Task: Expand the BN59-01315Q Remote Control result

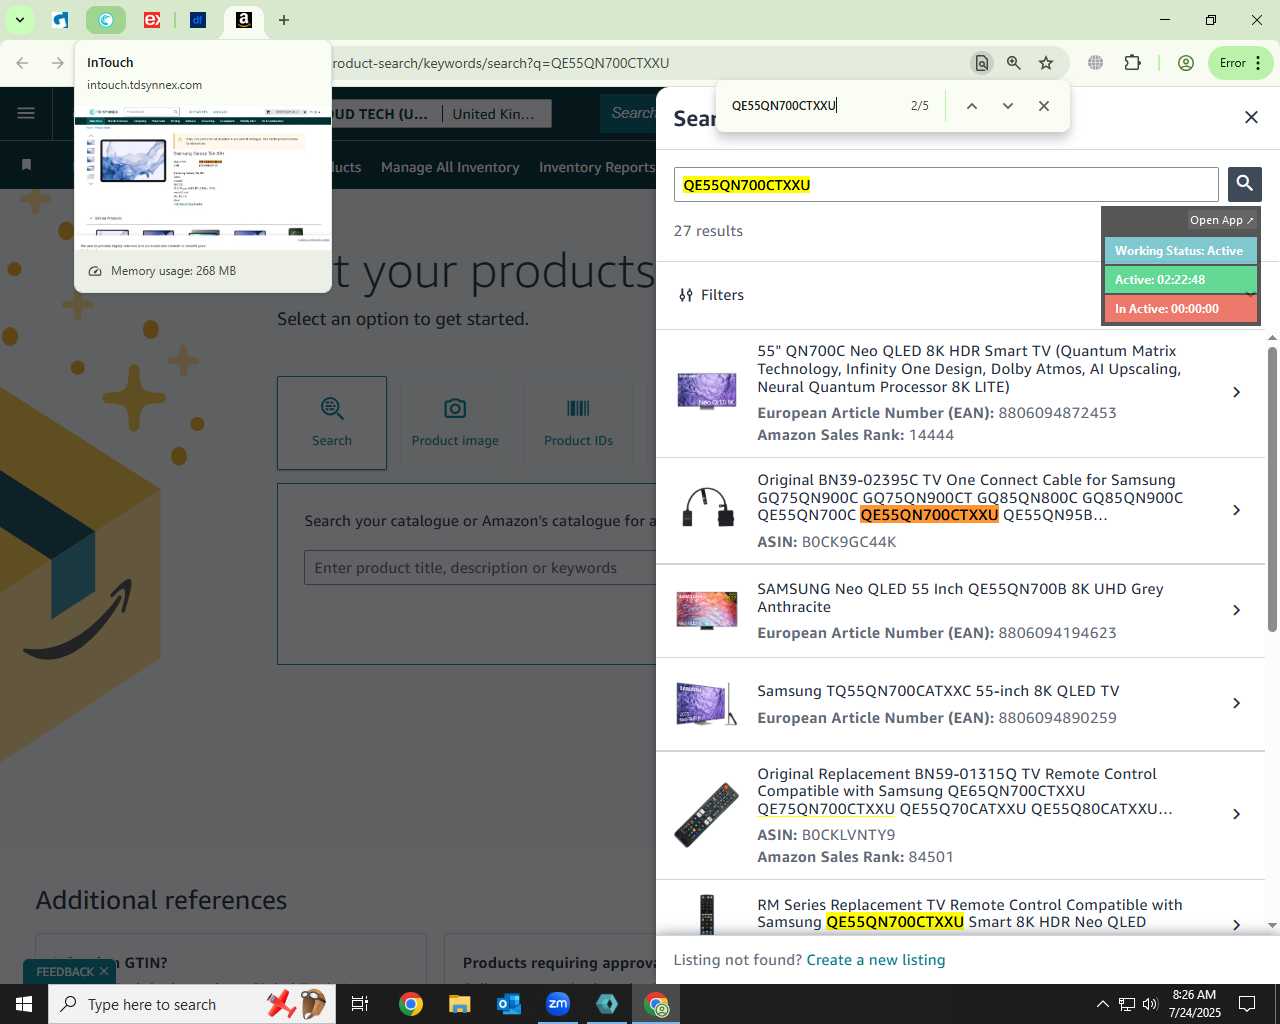Action: [1237, 814]
